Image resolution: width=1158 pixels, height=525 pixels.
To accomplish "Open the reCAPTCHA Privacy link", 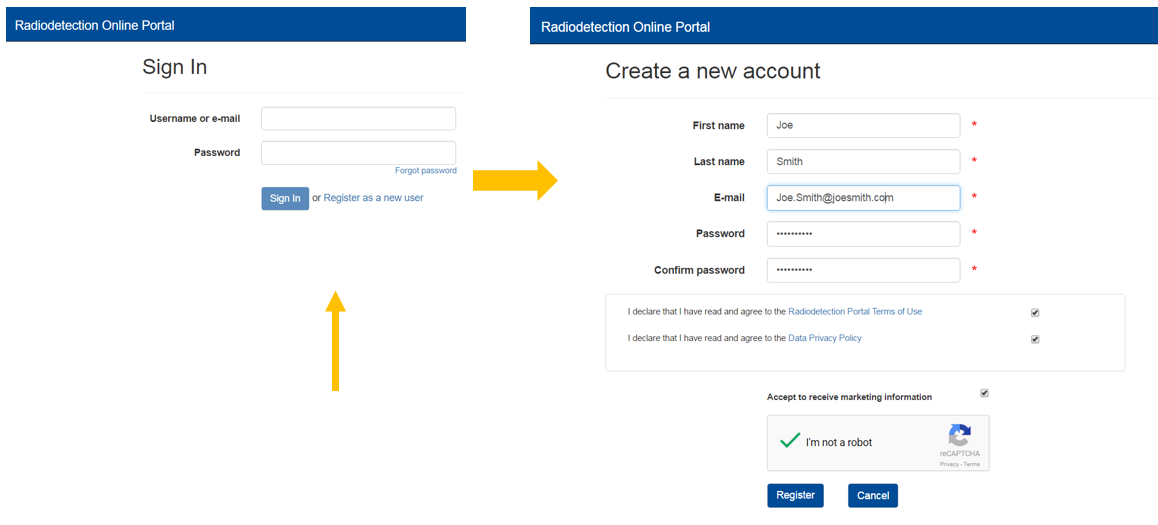I will coord(948,464).
